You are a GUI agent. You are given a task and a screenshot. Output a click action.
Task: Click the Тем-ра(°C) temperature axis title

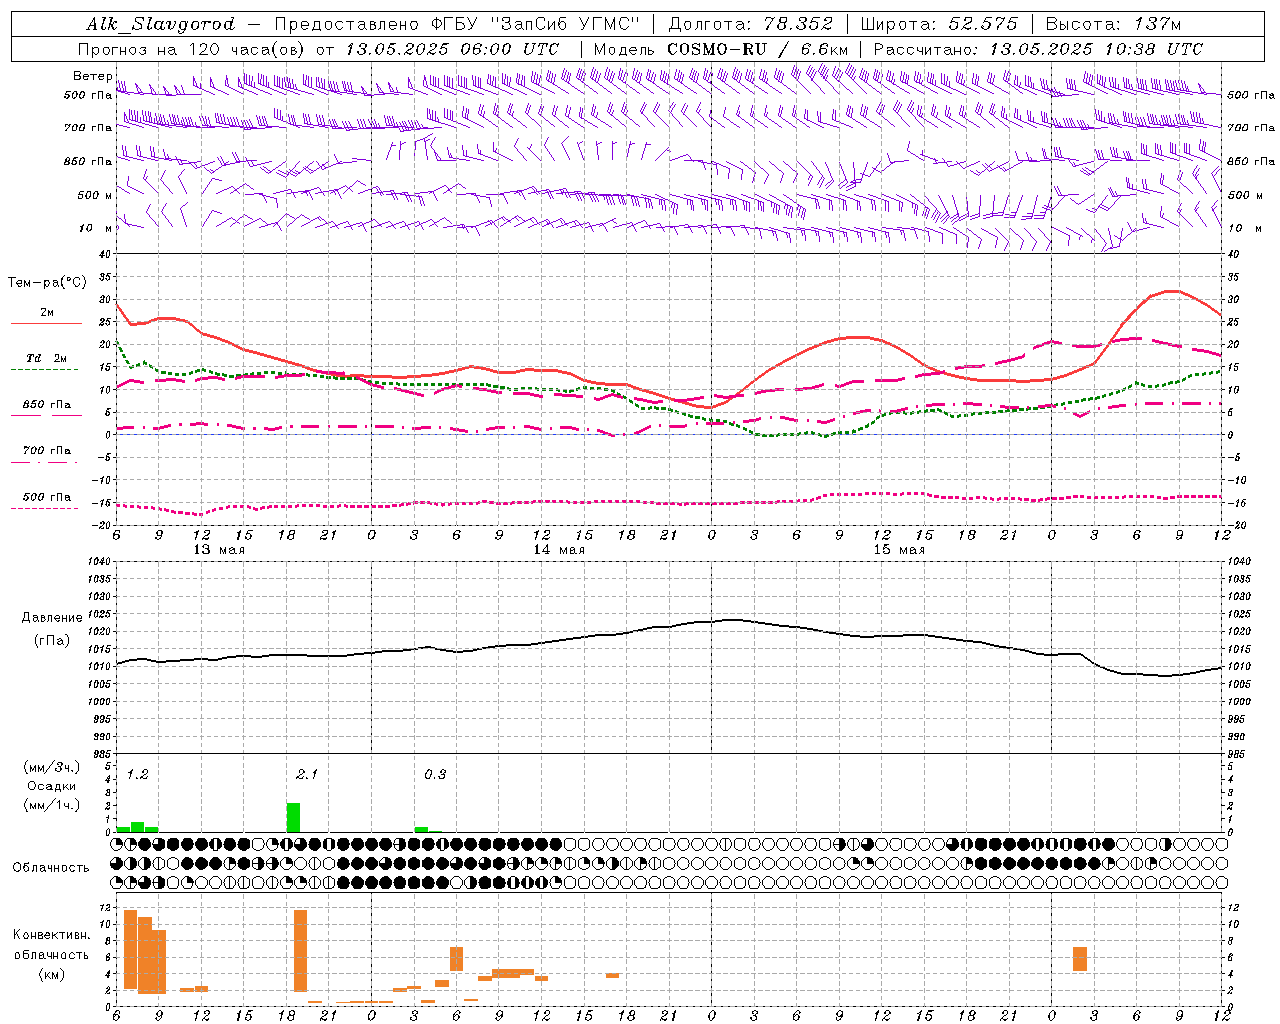(47, 283)
